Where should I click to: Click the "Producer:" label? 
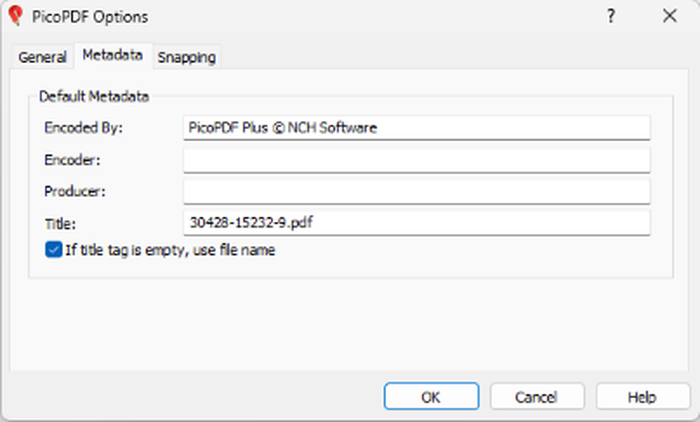pyautogui.click(x=75, y=192)
